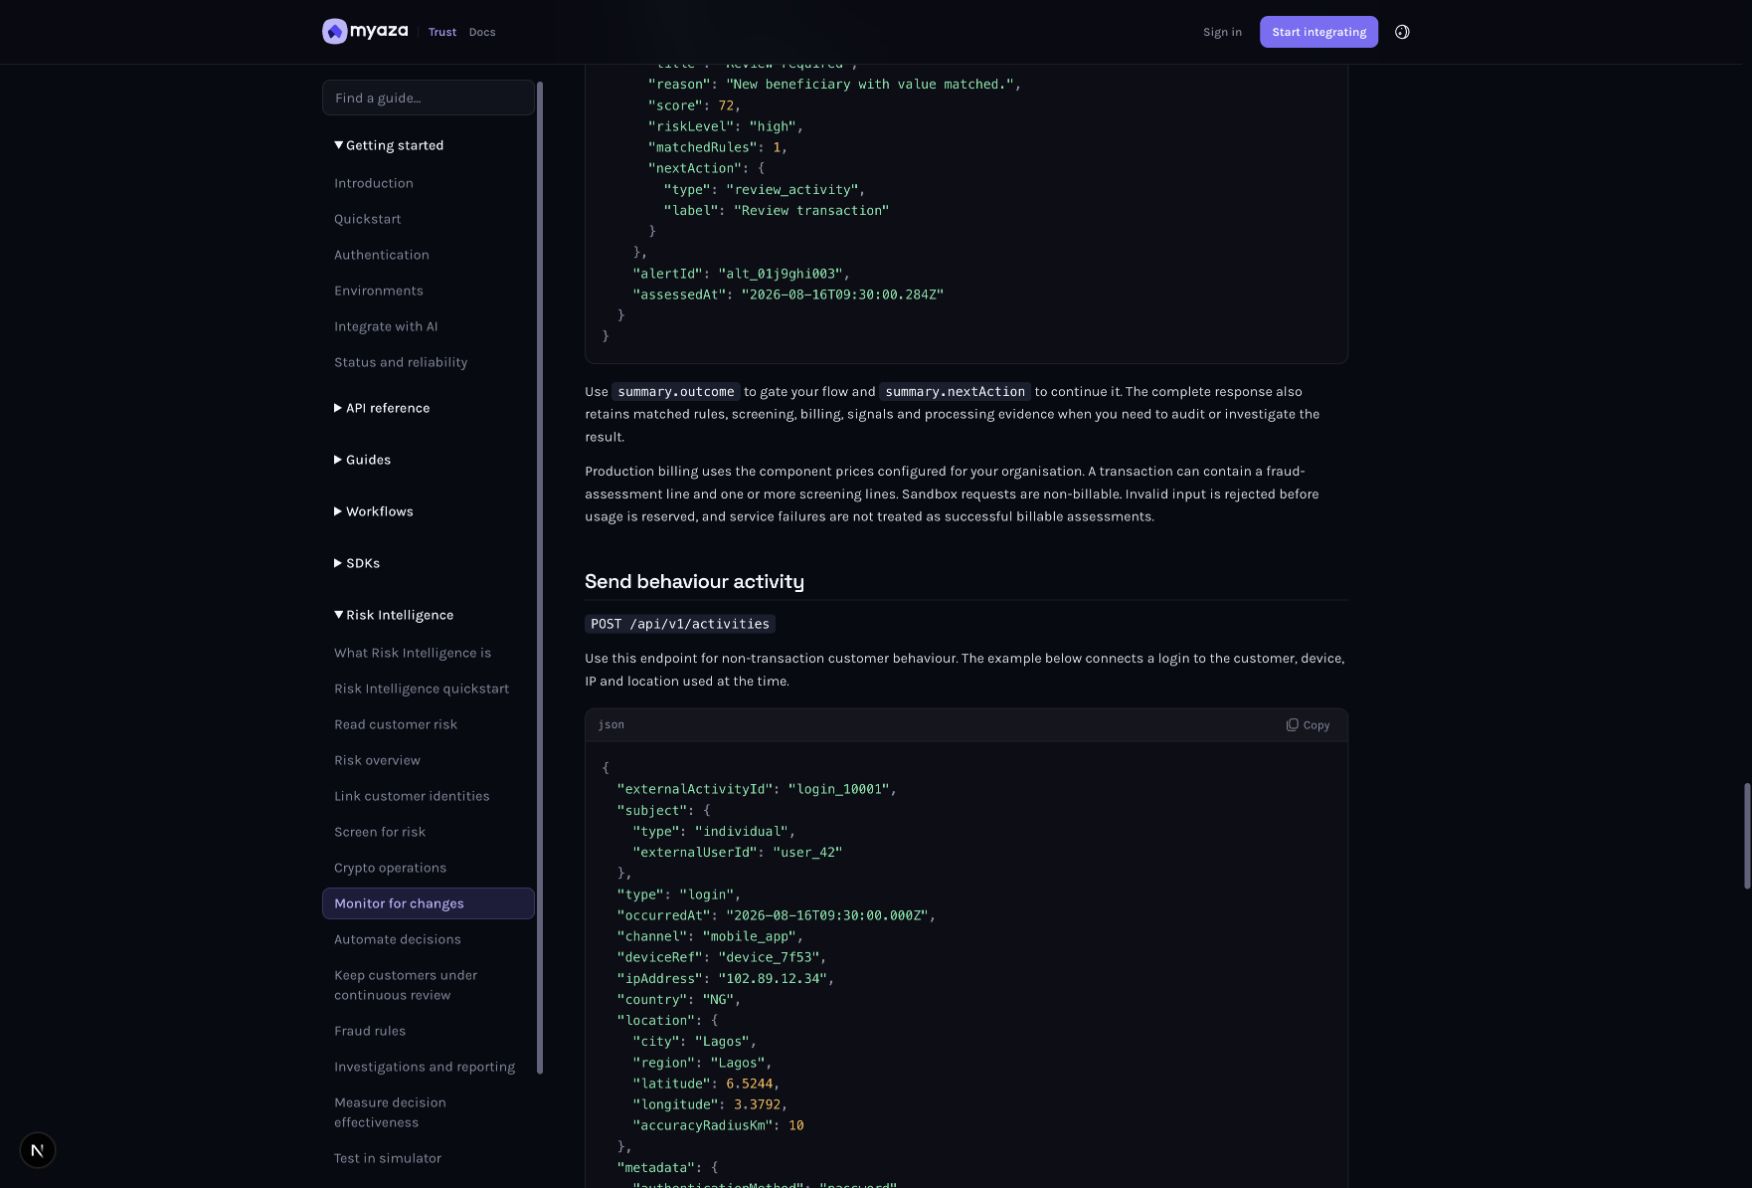The image size is (1752, 1188).
Task: Open the Environments page
Action: [378, 291]
